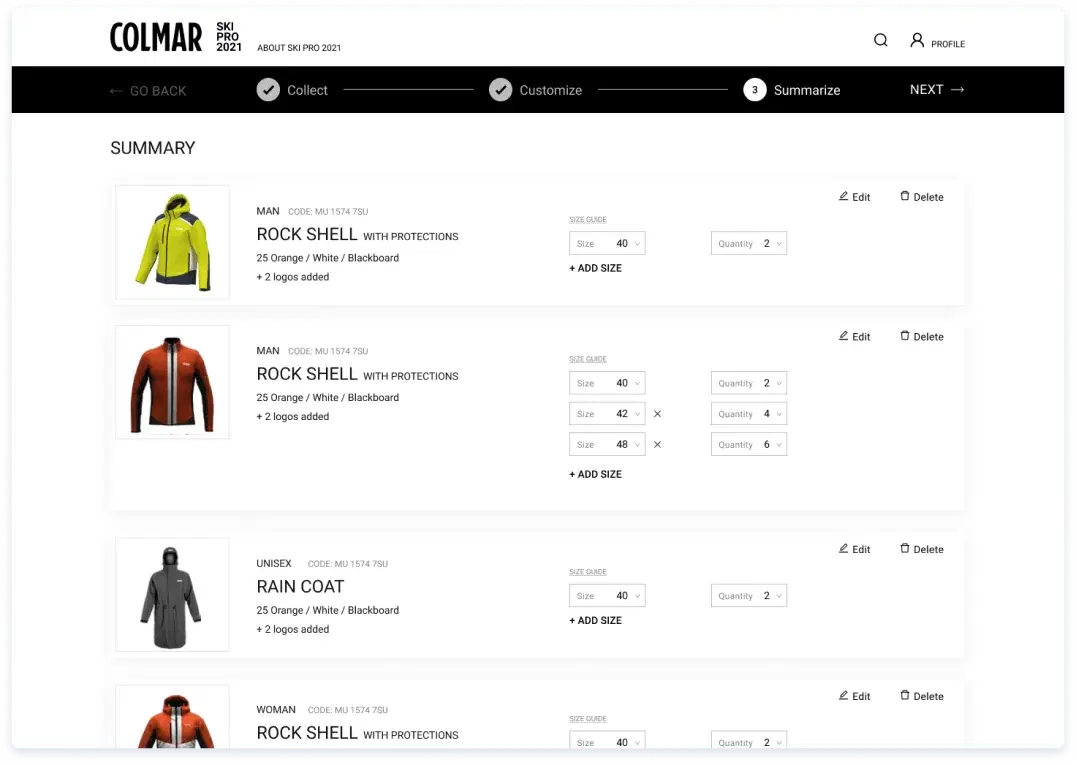Open size 40 dropdown of red jacket
This screenshot has width=1076, height=764.
607,383
